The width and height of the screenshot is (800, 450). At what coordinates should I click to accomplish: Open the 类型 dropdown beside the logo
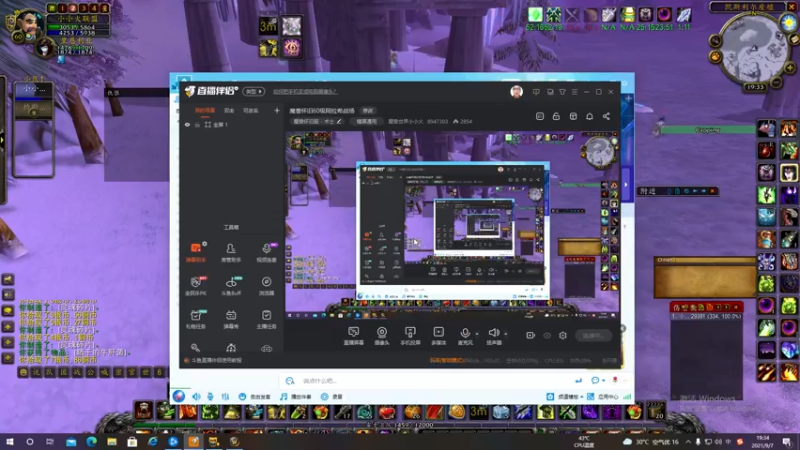pos(254,91)
